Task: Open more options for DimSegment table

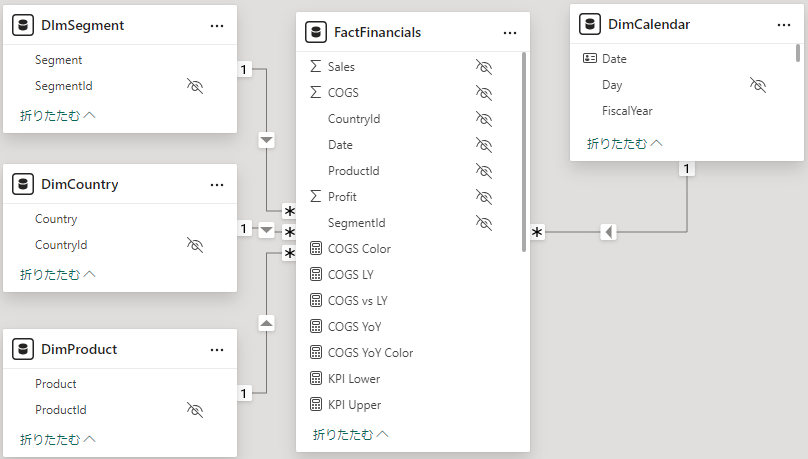Action: (x=217, y=26)
